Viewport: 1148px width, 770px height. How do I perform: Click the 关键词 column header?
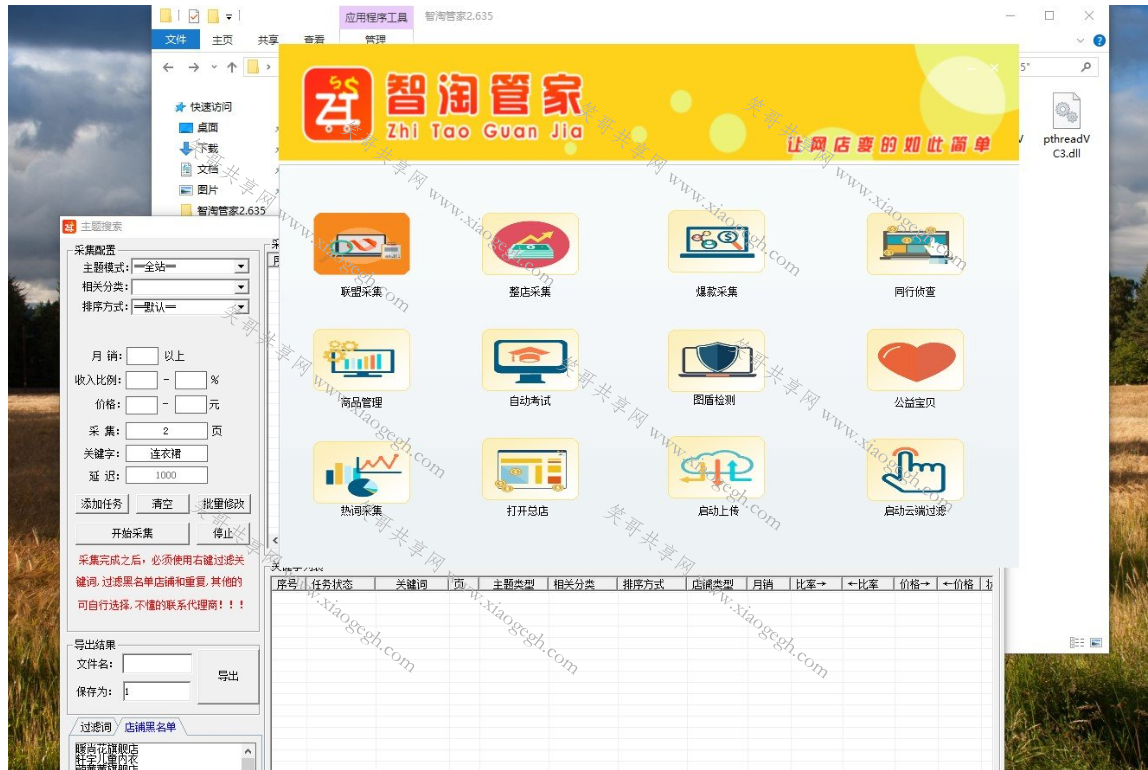pyautogui.click(x=411, y=584)
